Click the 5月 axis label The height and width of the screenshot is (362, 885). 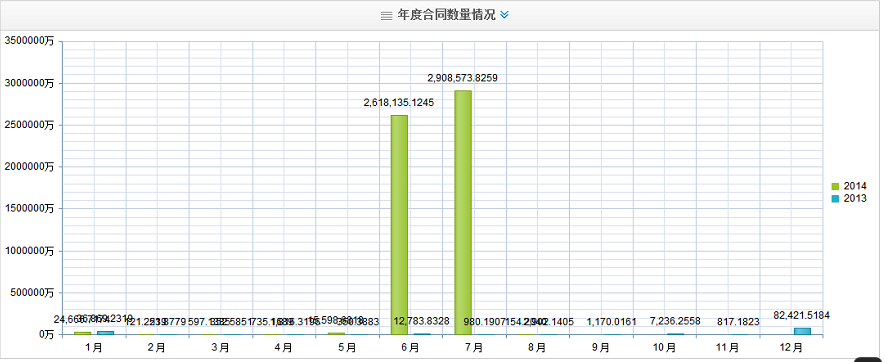pos(347,347)
